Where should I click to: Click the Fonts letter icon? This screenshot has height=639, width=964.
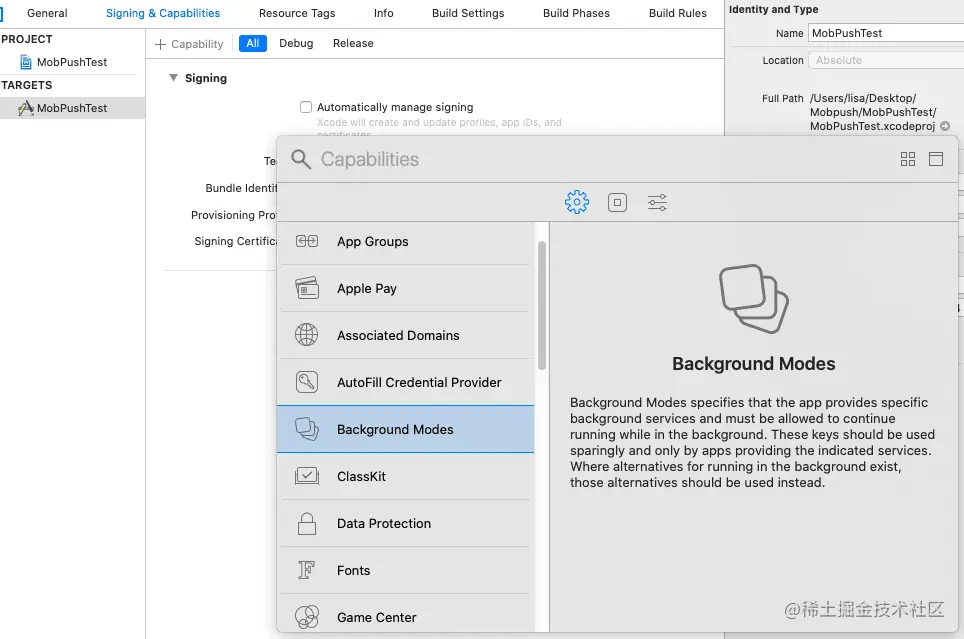(x=307, y=570)
